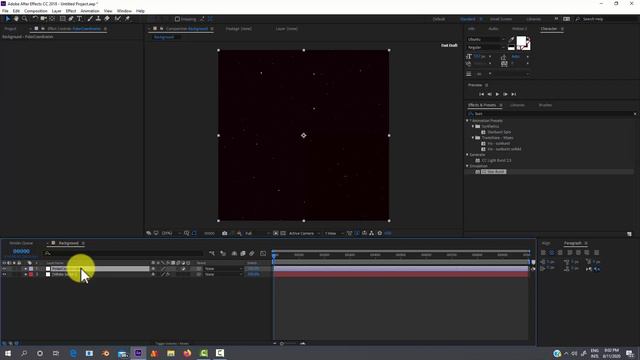Expand layer 1 properties twirl arrow
The image size is (640, 360).
click(x=25, y=269)
